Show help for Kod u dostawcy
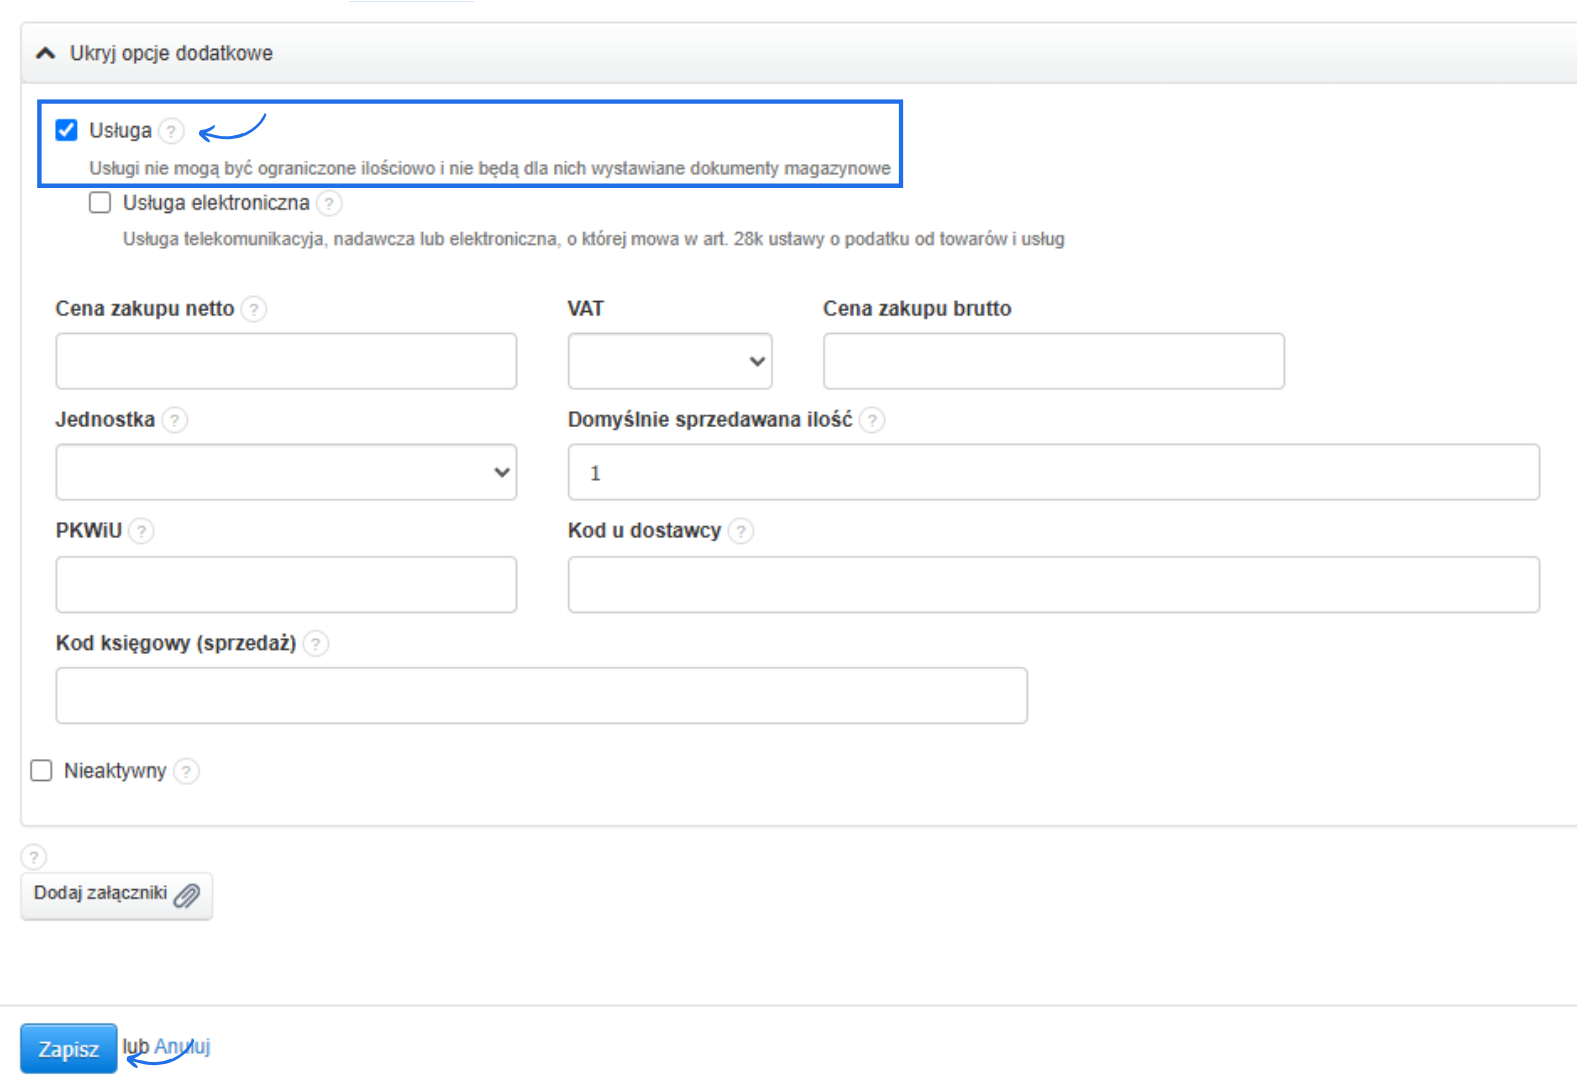Screen dimensions: 1577x1080 click(740, 531)
